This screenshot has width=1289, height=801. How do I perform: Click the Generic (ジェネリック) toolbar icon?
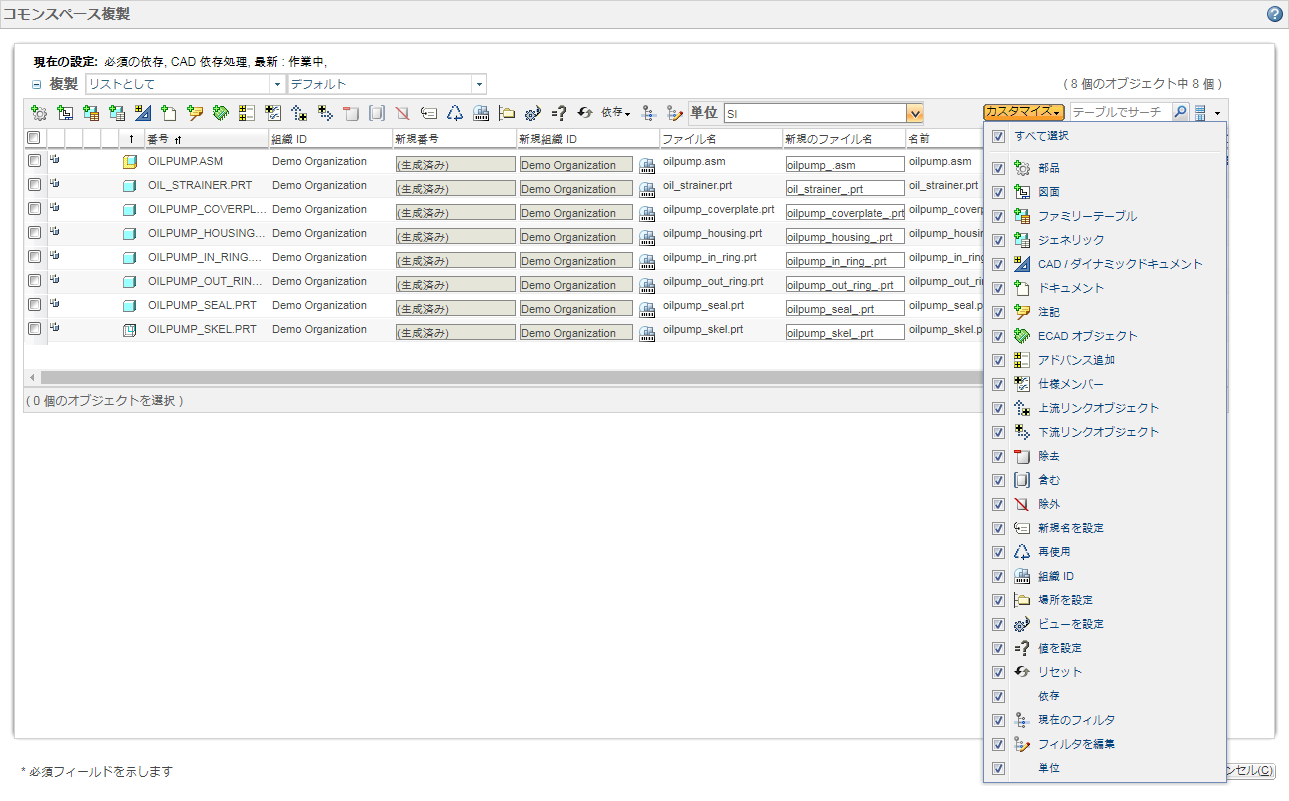117,113
